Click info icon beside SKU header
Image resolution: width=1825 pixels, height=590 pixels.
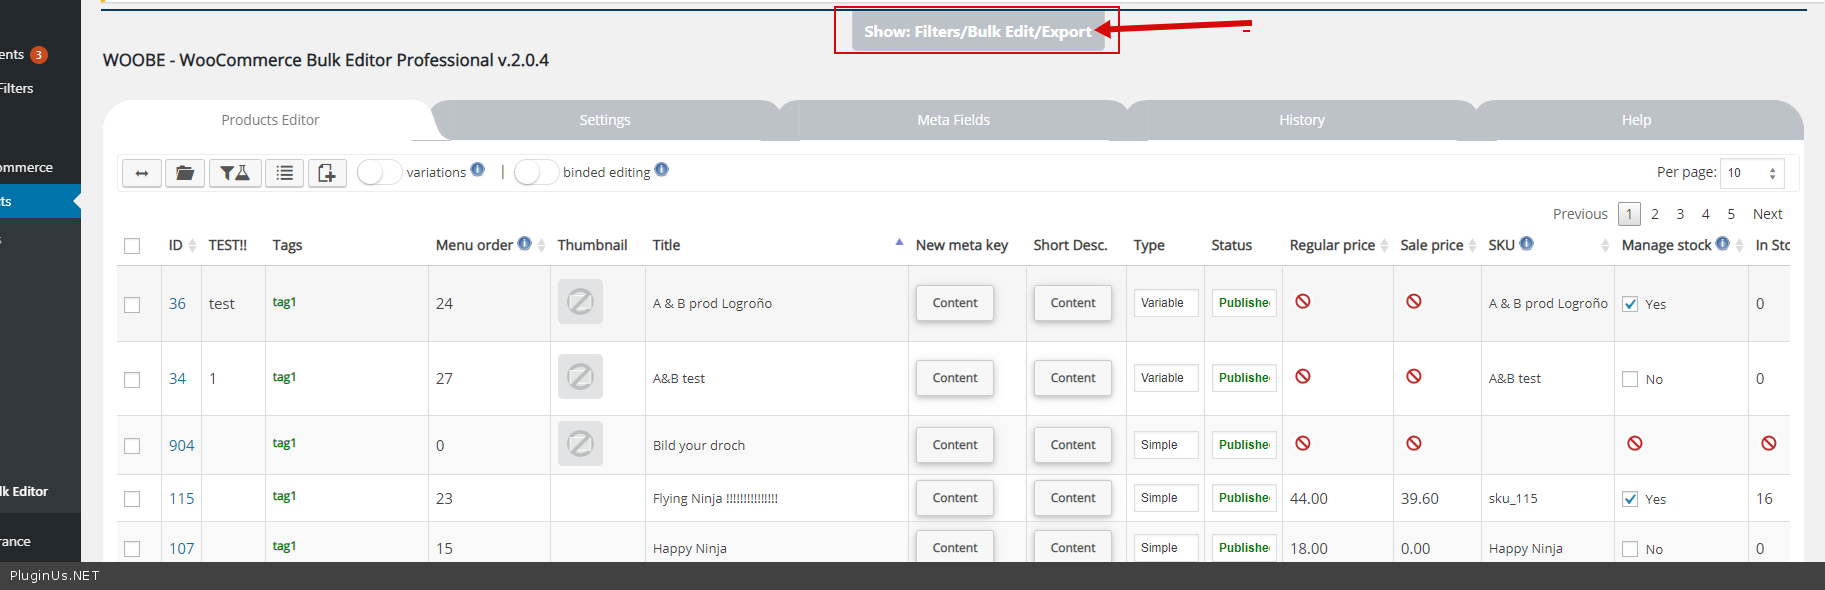click(x=1526, y=243)
